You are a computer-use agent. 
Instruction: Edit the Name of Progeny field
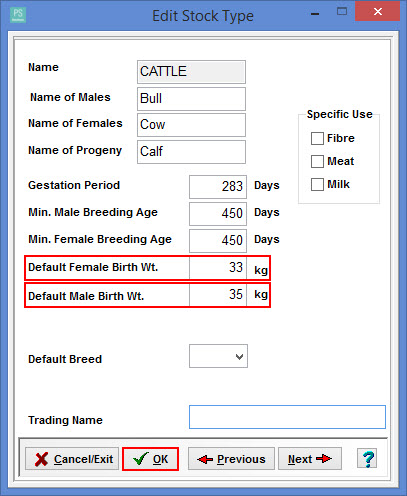tap(191, 152)
